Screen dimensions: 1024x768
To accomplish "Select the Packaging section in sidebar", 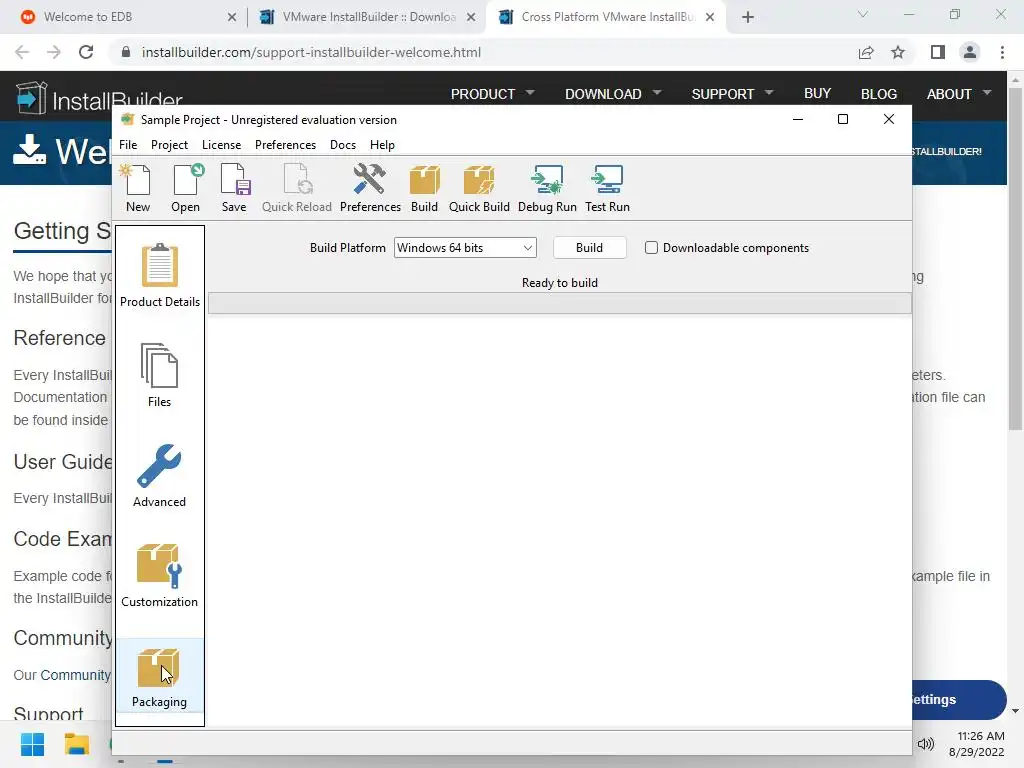I will tap(159, 677).
